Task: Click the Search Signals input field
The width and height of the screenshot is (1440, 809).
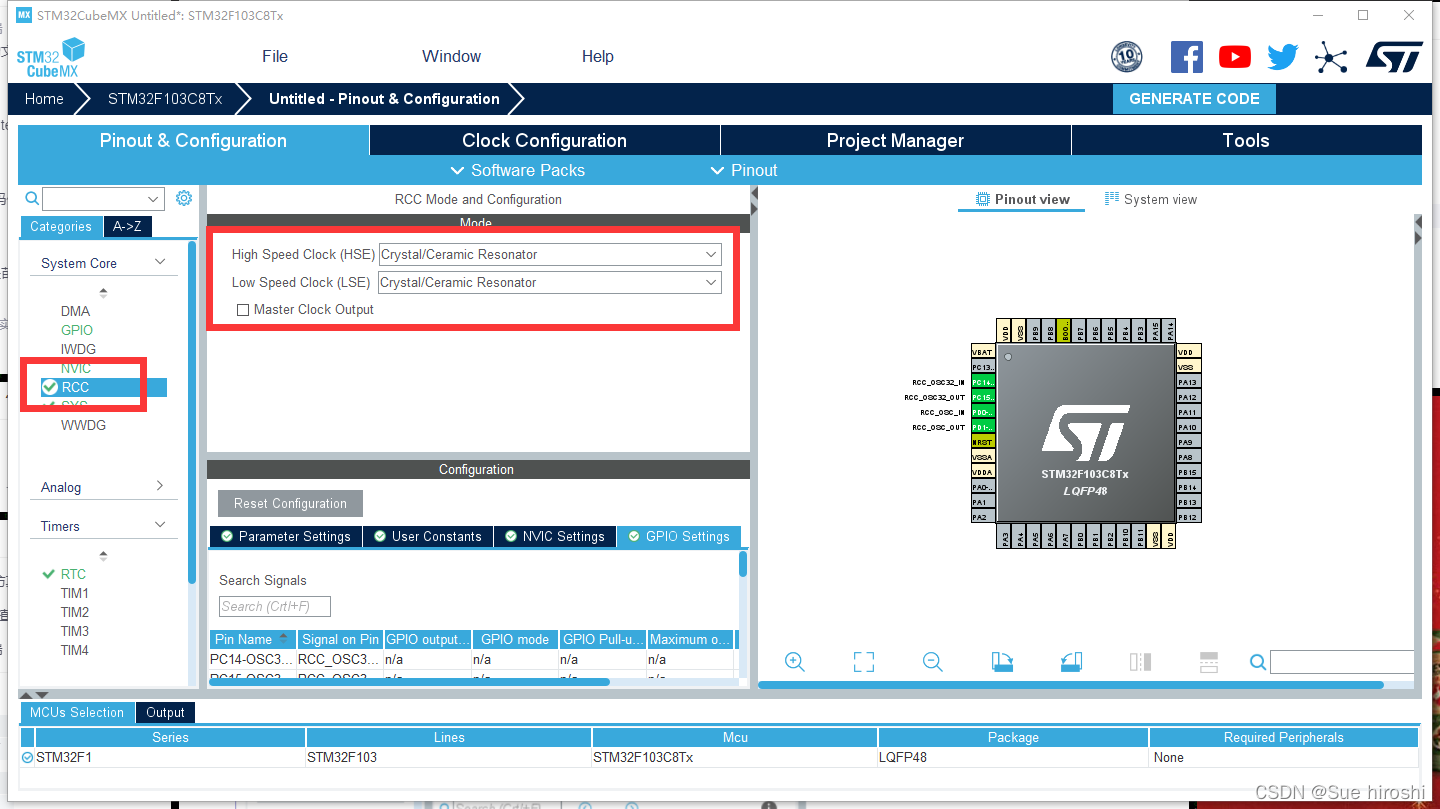Action: pyautogui.click(x=275, y=607)
